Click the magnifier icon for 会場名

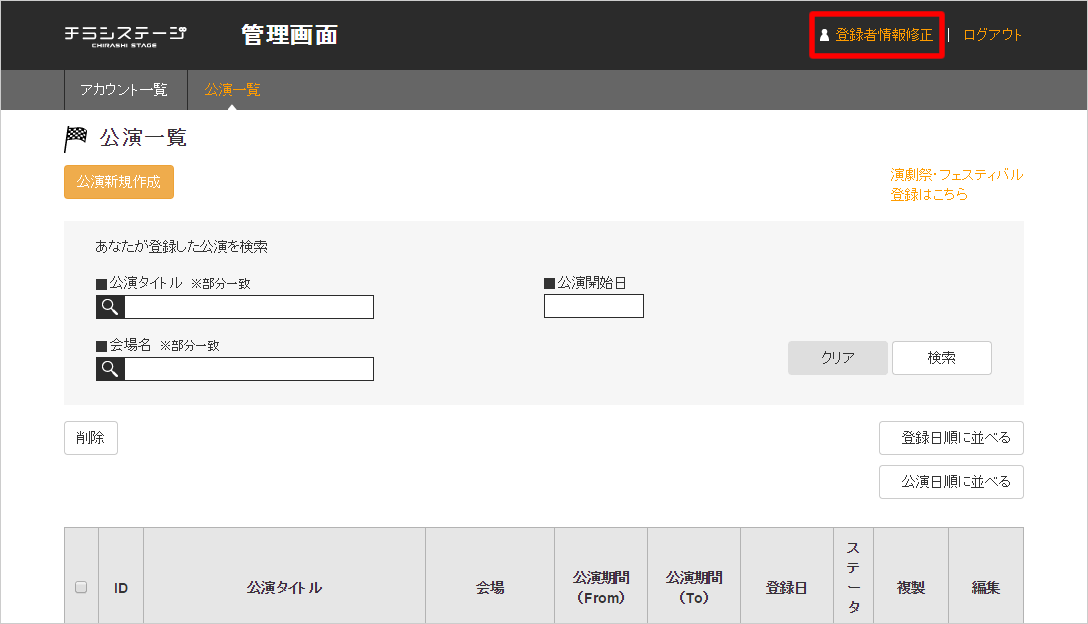110,369
